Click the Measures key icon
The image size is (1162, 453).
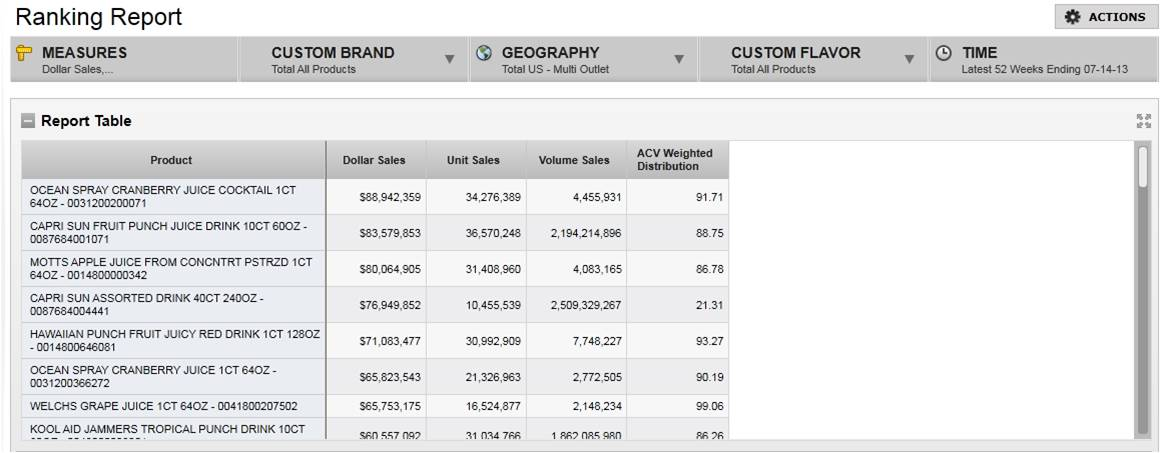(25, 53)
